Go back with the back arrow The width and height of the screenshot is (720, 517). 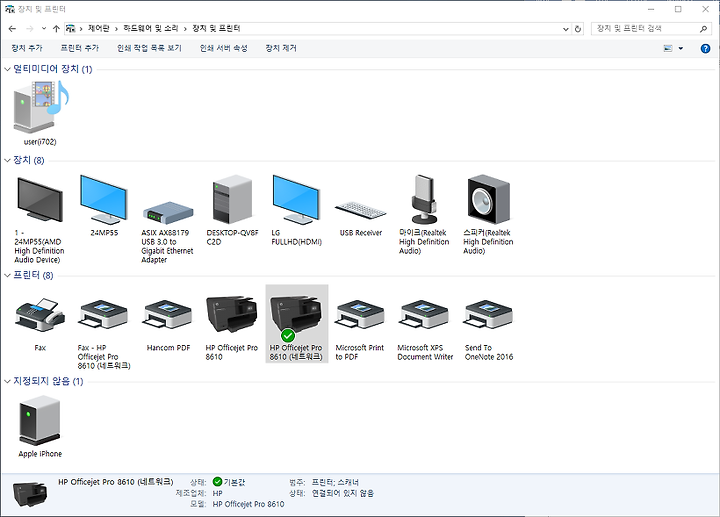[12, 28]
